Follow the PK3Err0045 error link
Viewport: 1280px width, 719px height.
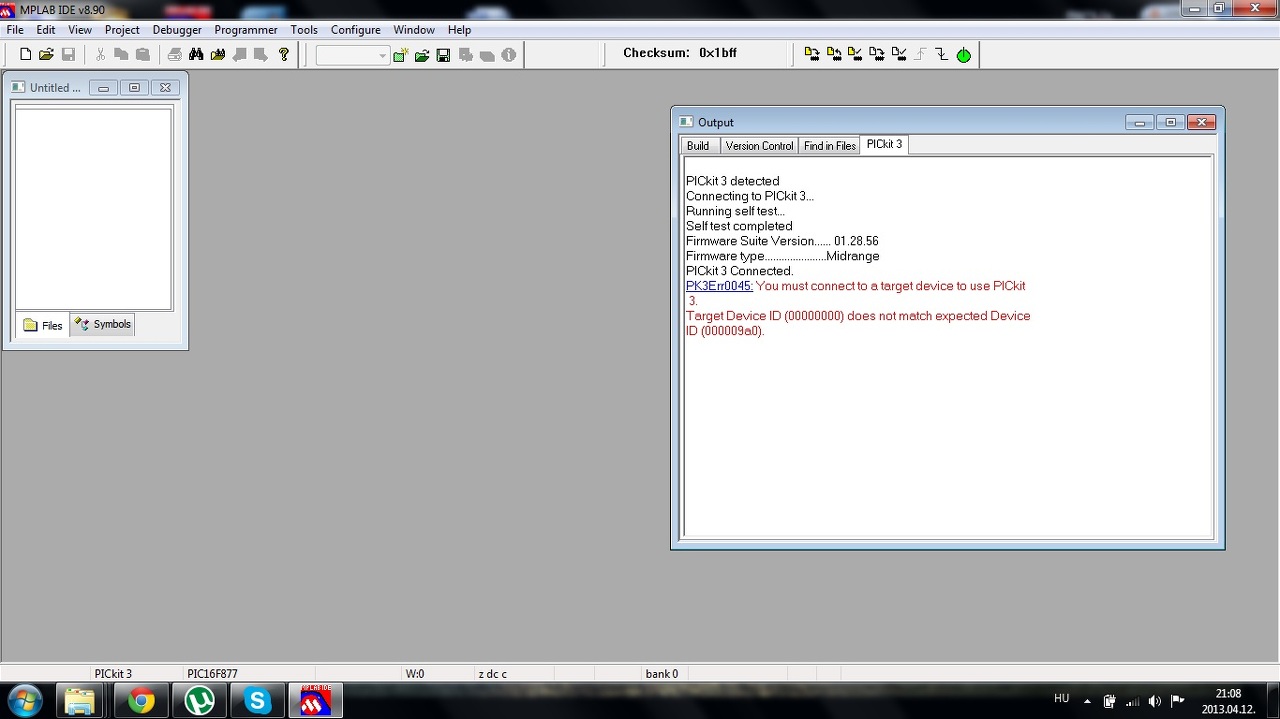click(720, 286)
